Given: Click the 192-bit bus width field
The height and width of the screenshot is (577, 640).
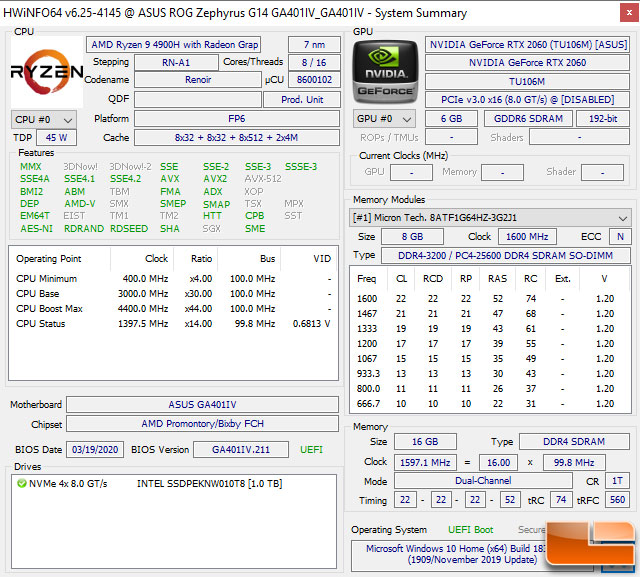Looking at the screenshot, I should pos(603,119).
